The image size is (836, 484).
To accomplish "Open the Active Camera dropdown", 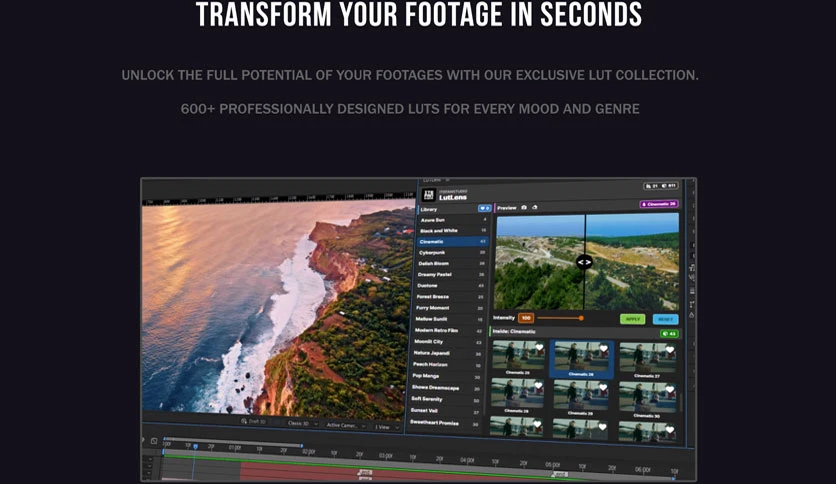I will (x=345, y=425).
